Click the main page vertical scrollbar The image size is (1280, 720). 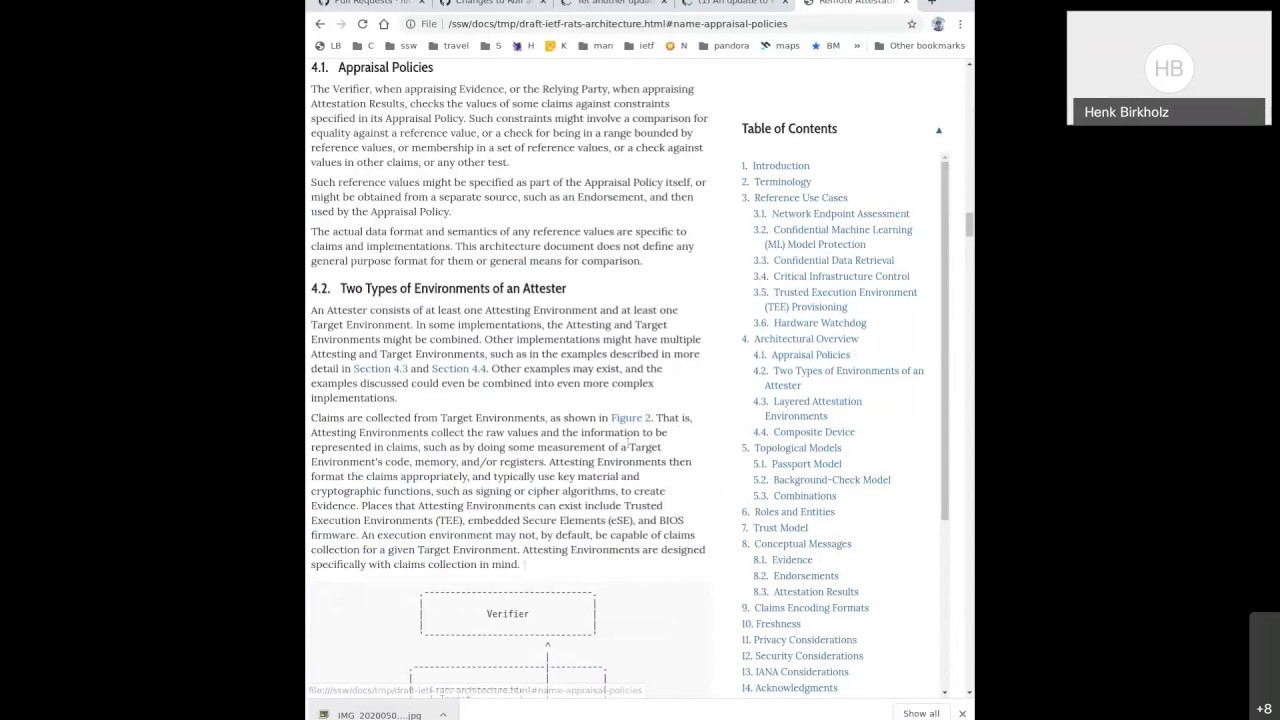tap(968, 226)
